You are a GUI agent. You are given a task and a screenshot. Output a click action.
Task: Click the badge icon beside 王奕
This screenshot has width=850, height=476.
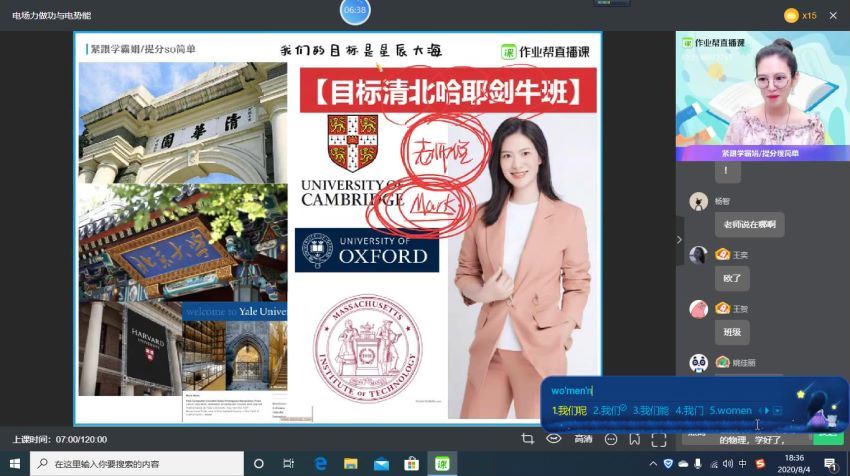722,254
